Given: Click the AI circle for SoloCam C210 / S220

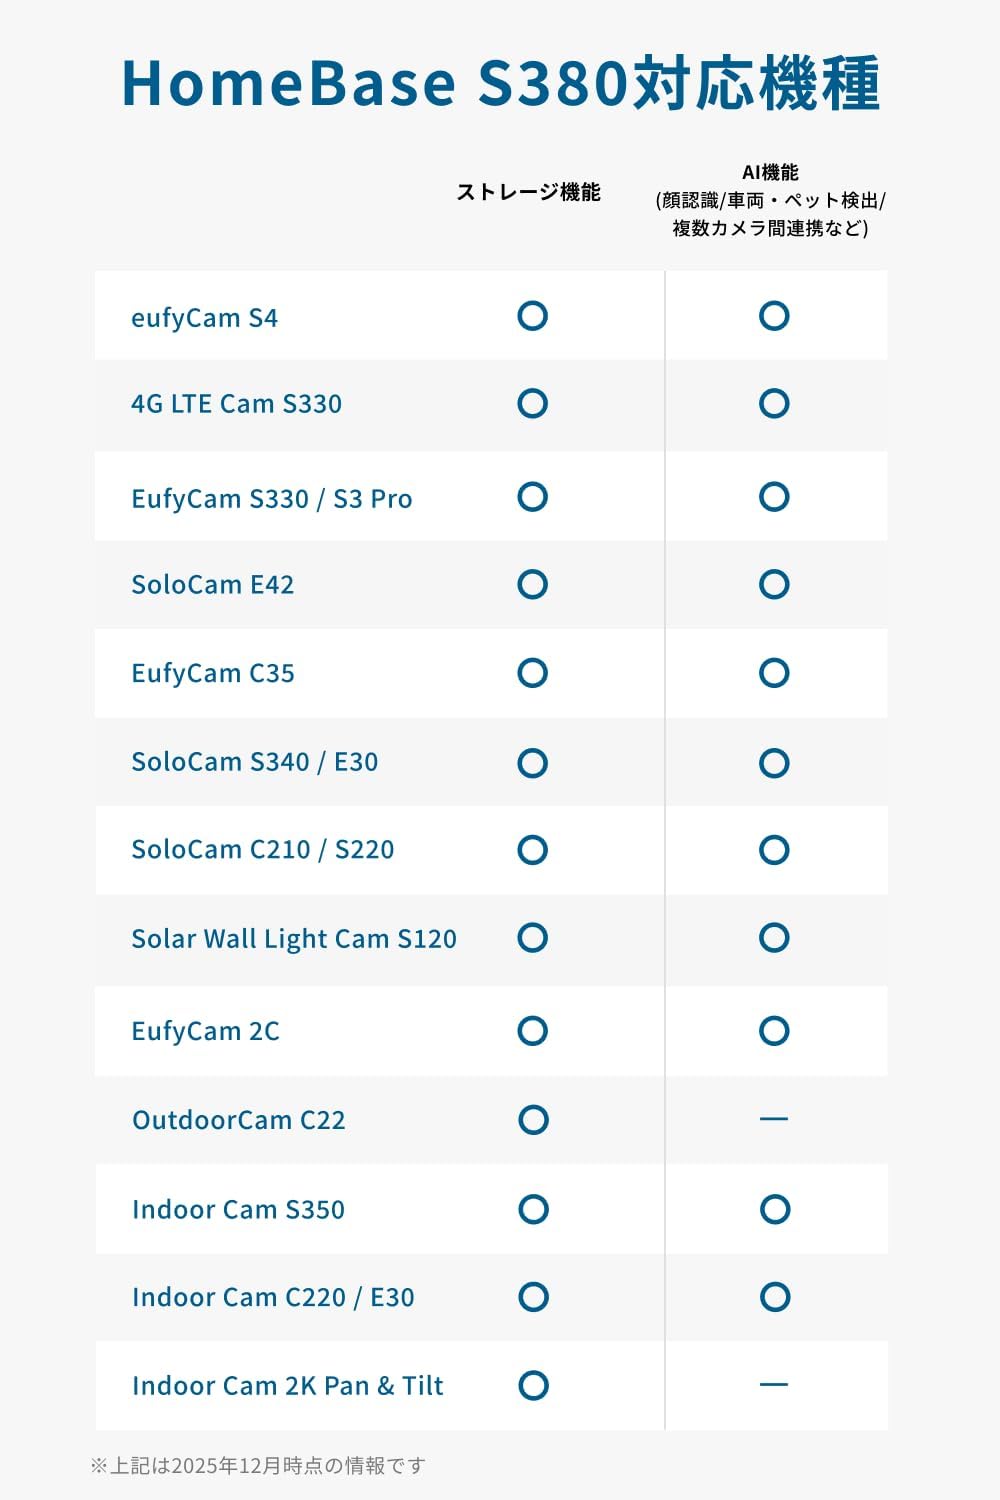Looking at the screenshot, I should (774, 850).
